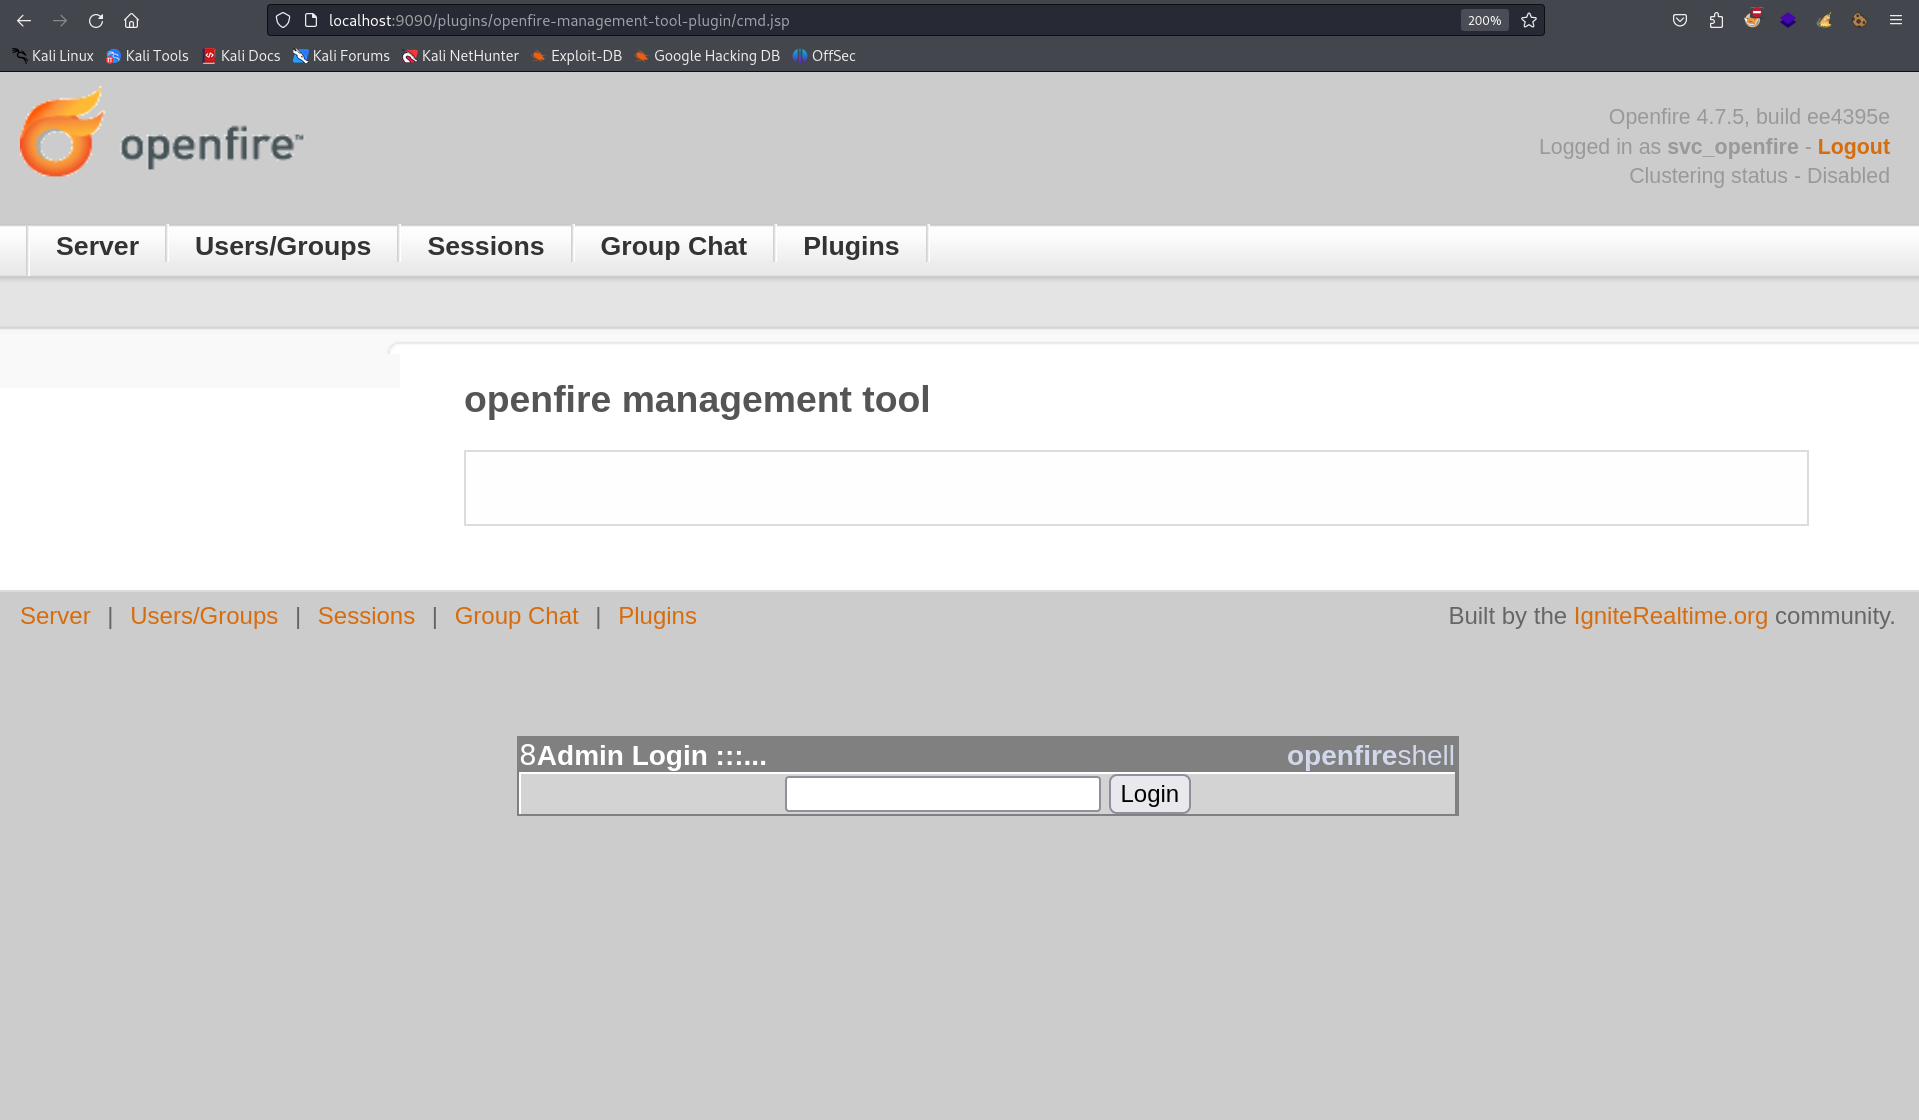Save page to Pocket
1919x1120 pixels.
[x=1680, y=20]
